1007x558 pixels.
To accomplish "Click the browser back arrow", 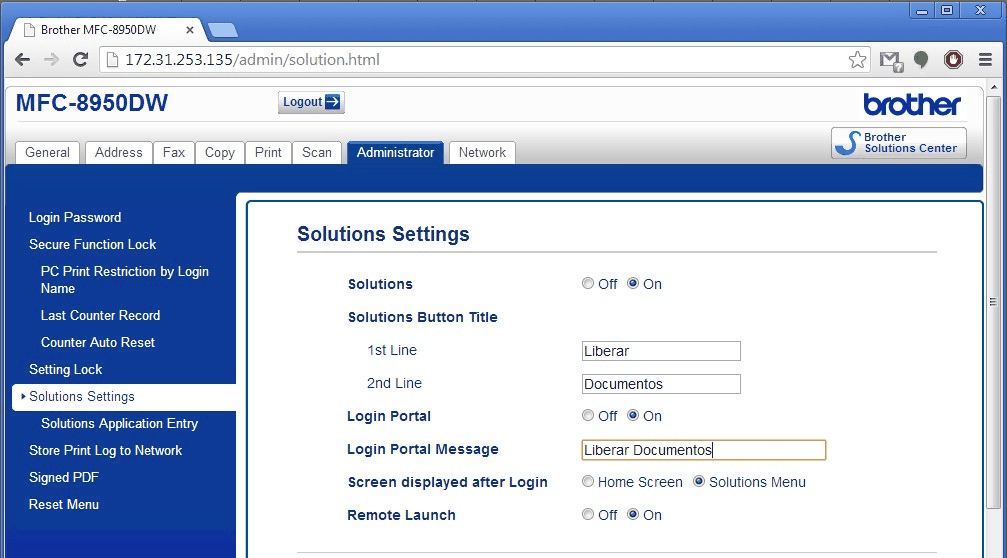I will coord(22,60).
